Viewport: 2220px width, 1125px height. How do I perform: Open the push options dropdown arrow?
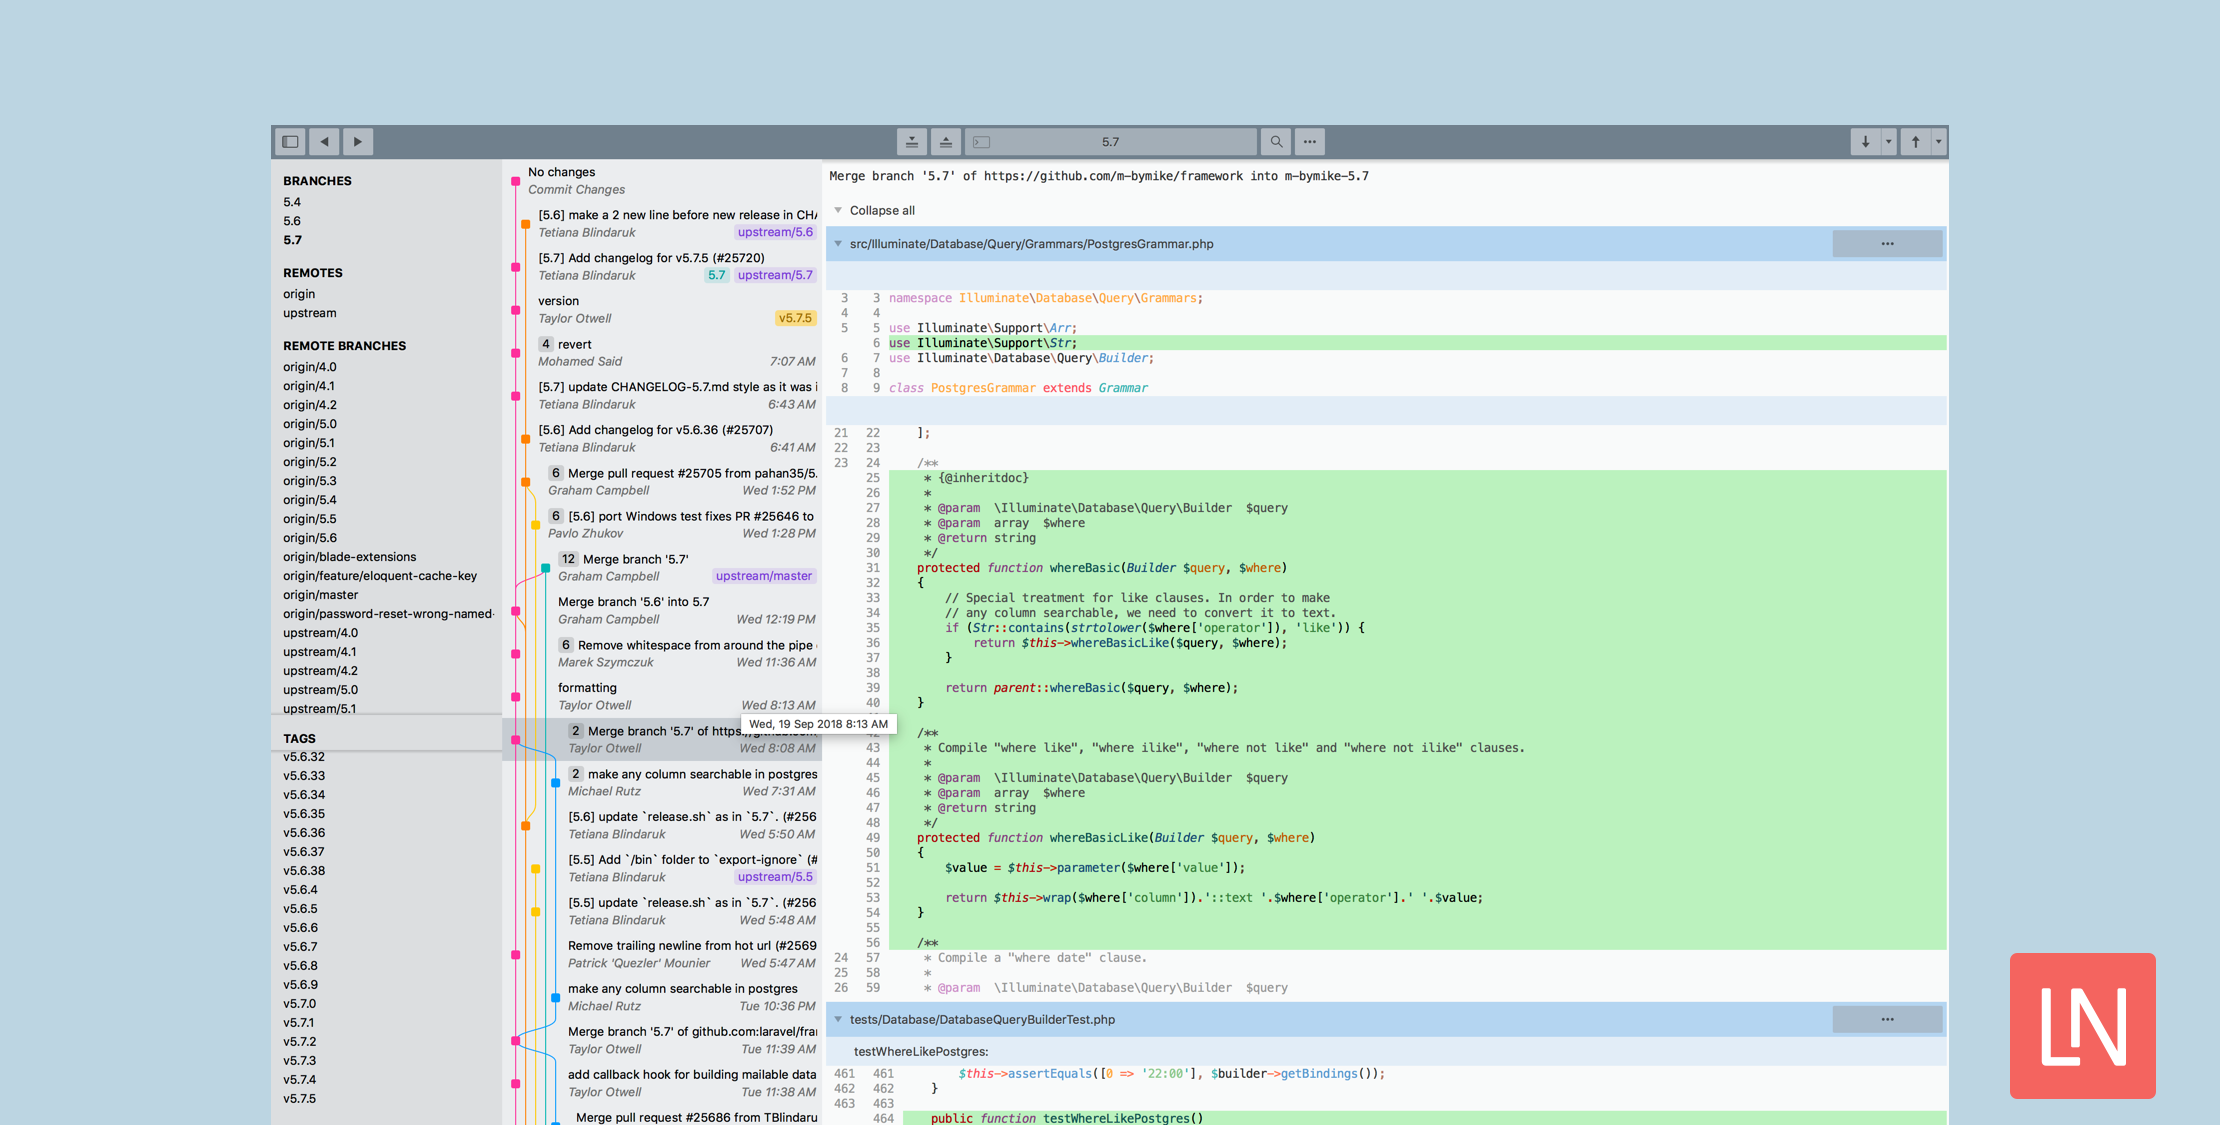(1938, 141)
